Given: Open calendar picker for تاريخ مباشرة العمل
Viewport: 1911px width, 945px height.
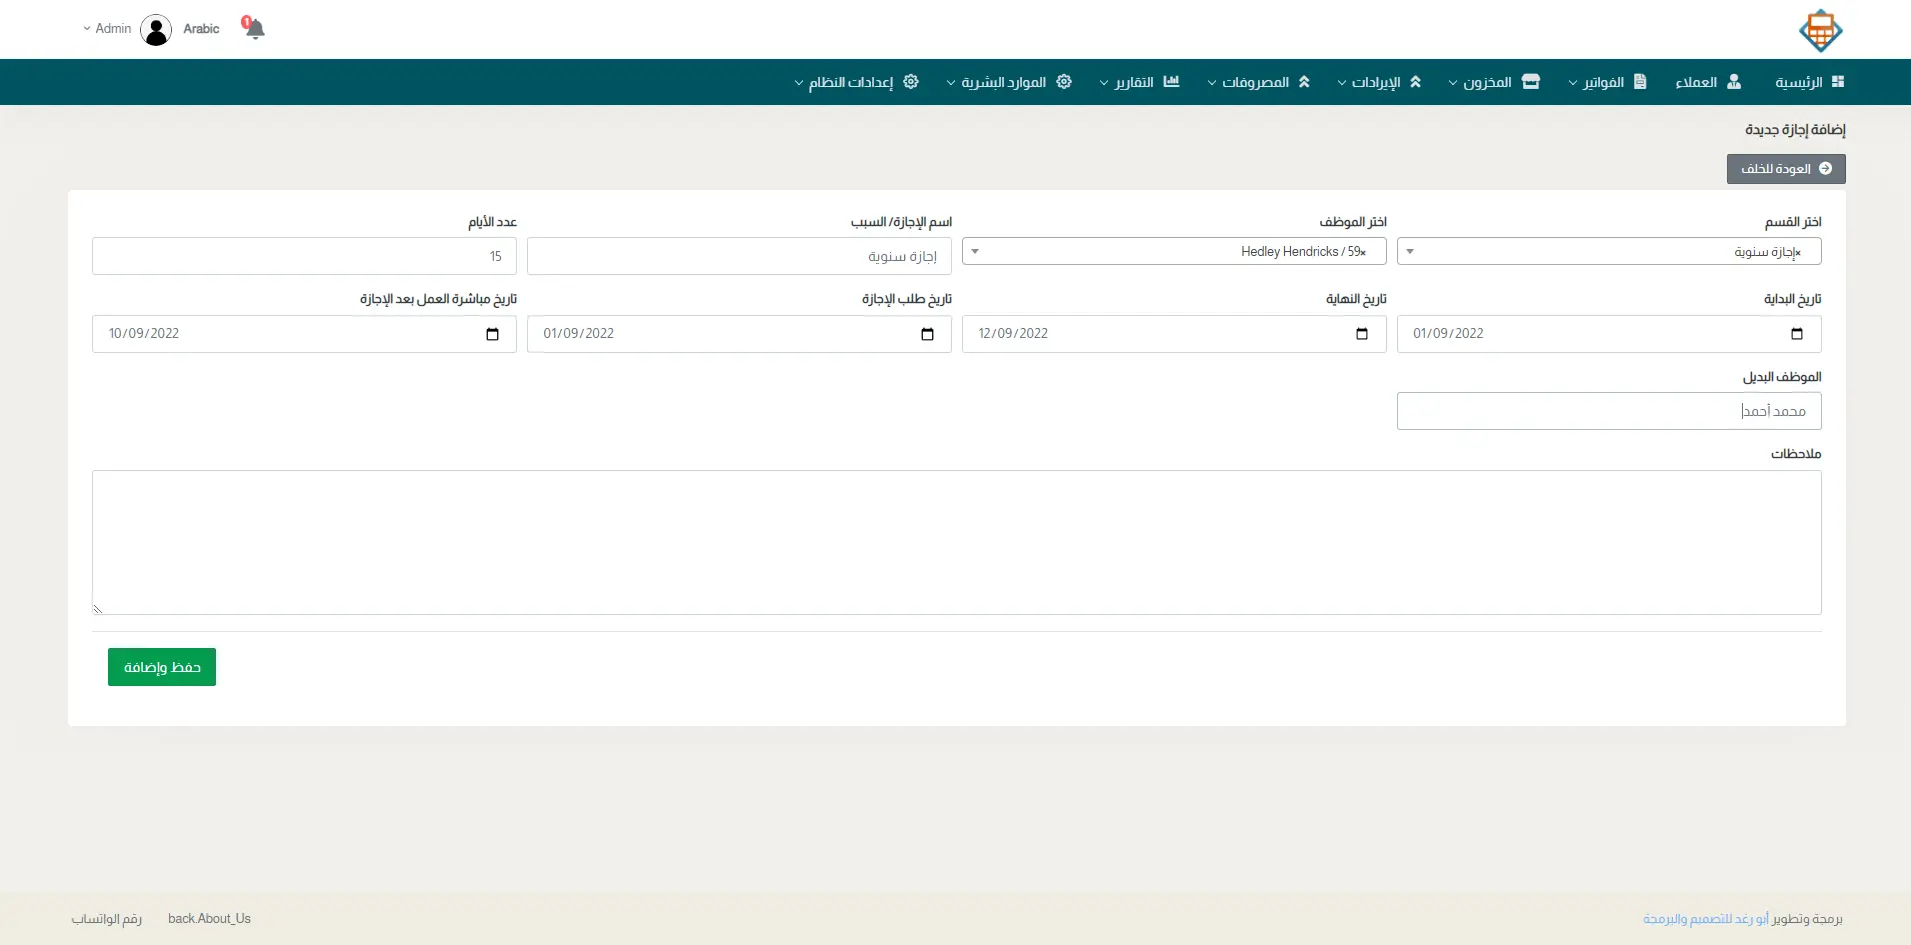Looking at the screenshot, I should [x=492, y=334].
